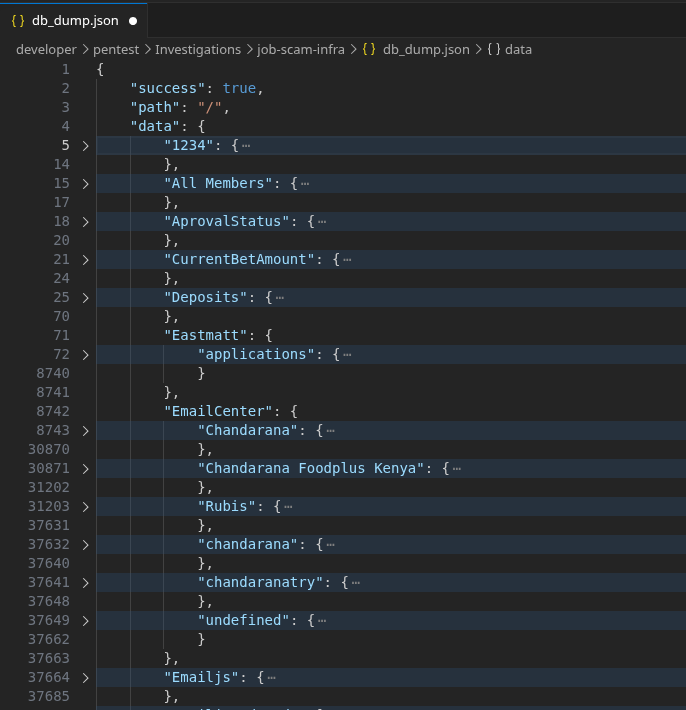Screen dimensions: 686x710
Task: Open the Investigations breadcrumb segment
Action: click(x=198, y=49)
